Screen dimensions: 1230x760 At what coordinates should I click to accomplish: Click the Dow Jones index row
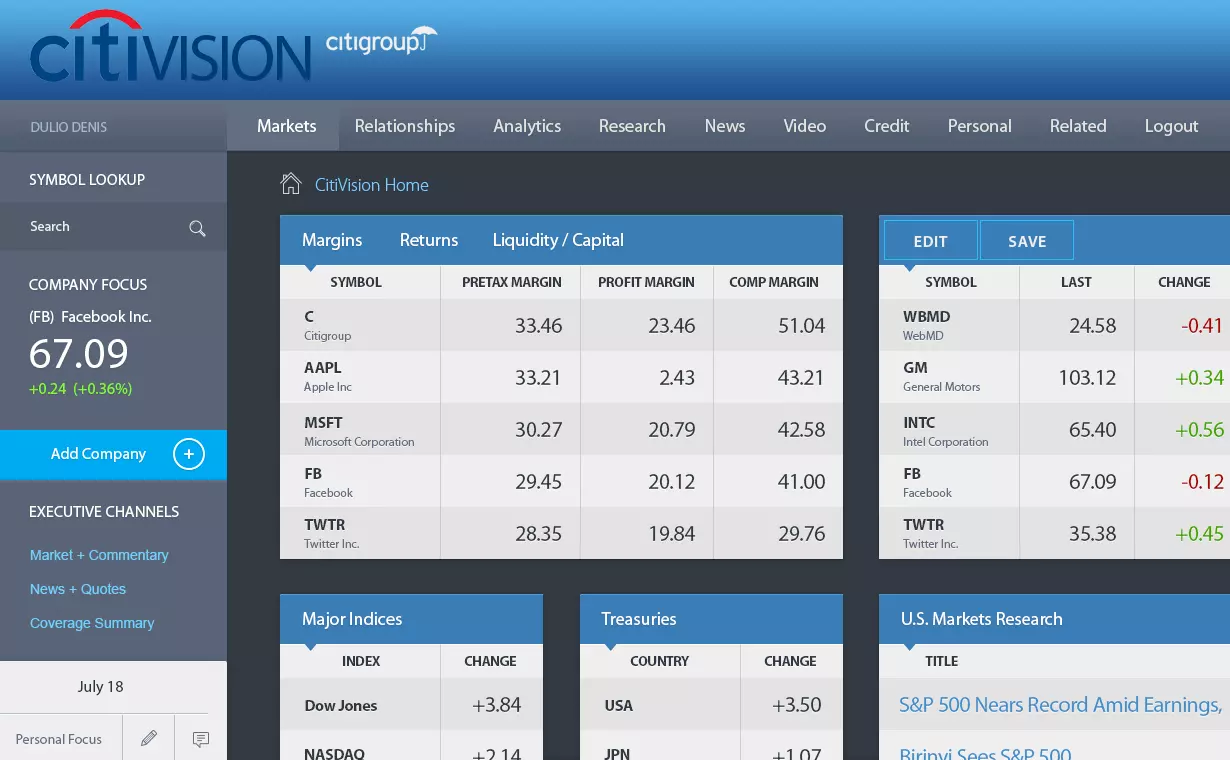pos(411,705)
